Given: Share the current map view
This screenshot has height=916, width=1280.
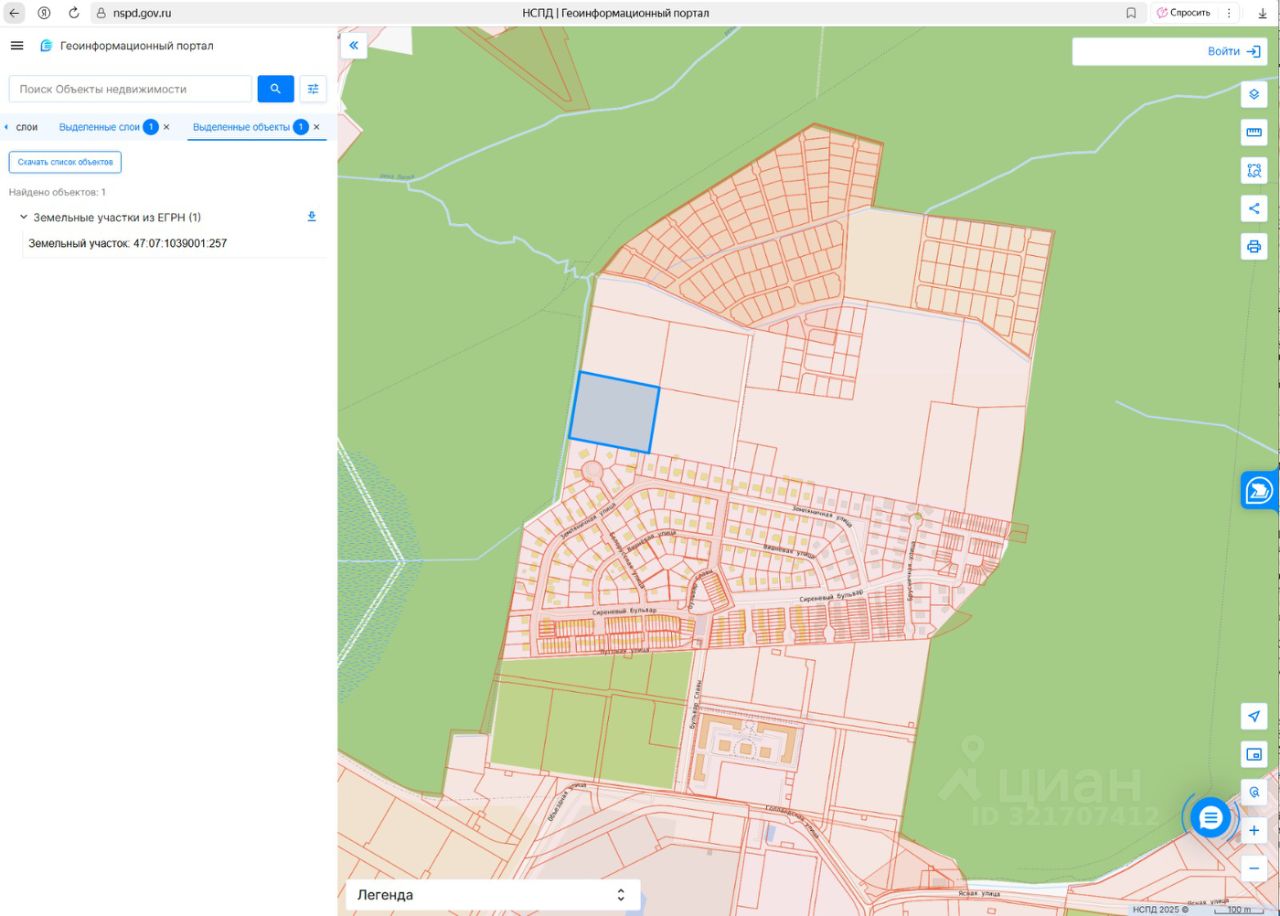Looking at the screenshot, I should pos(1254,208).
